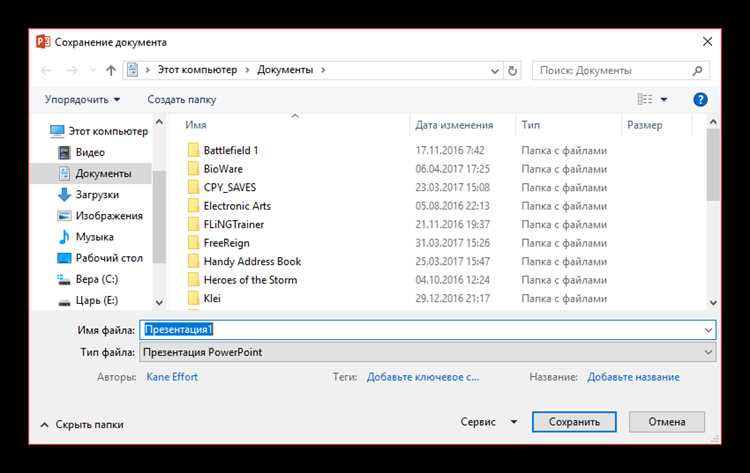Open view options dropdown arrow
This screenshot has width=750, height=473.
664,99
